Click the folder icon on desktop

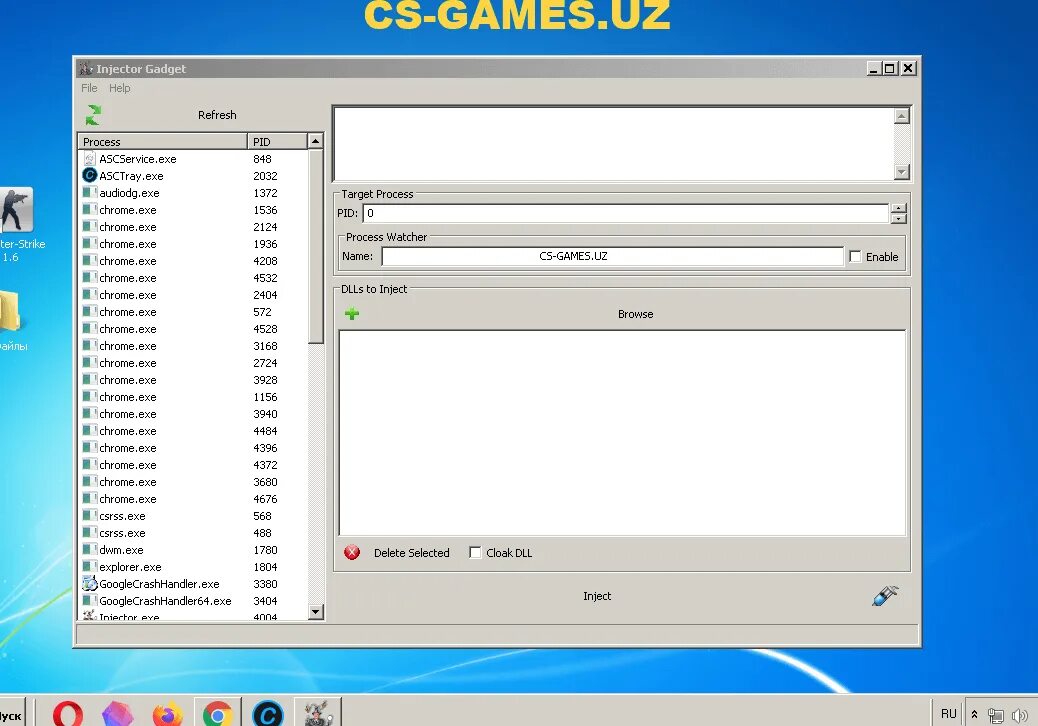coord(11,311)
